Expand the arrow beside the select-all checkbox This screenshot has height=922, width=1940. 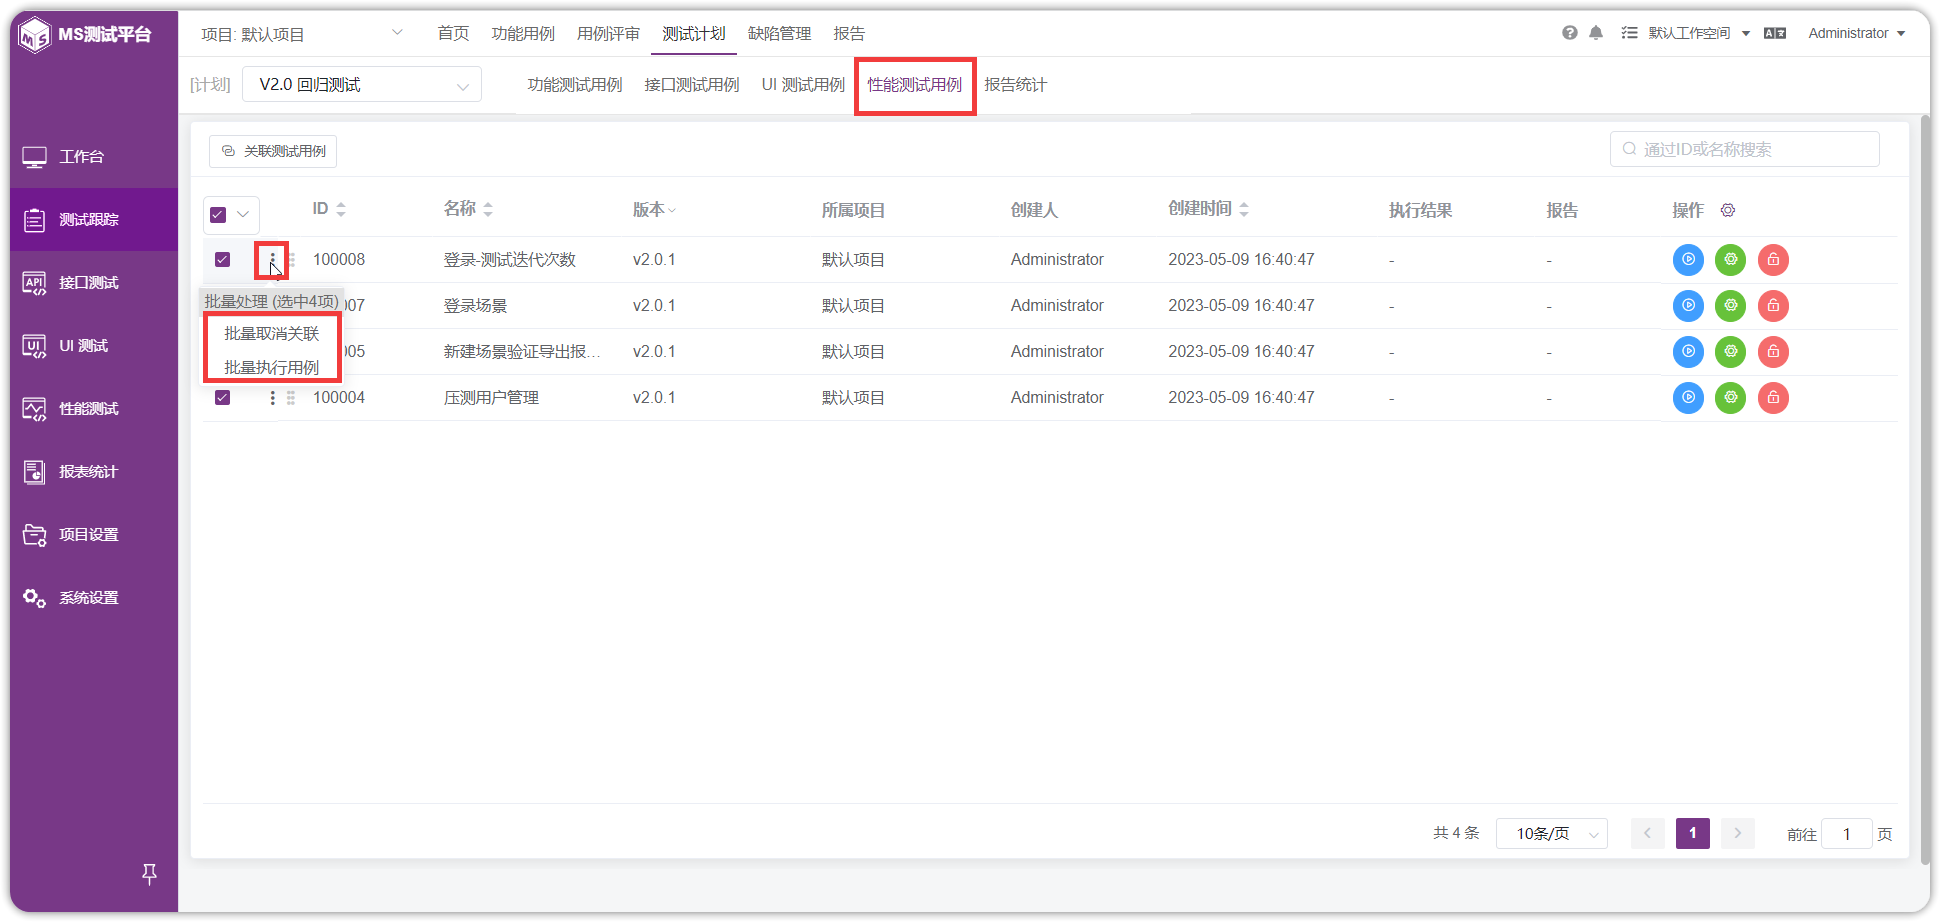tap(243, 214)
